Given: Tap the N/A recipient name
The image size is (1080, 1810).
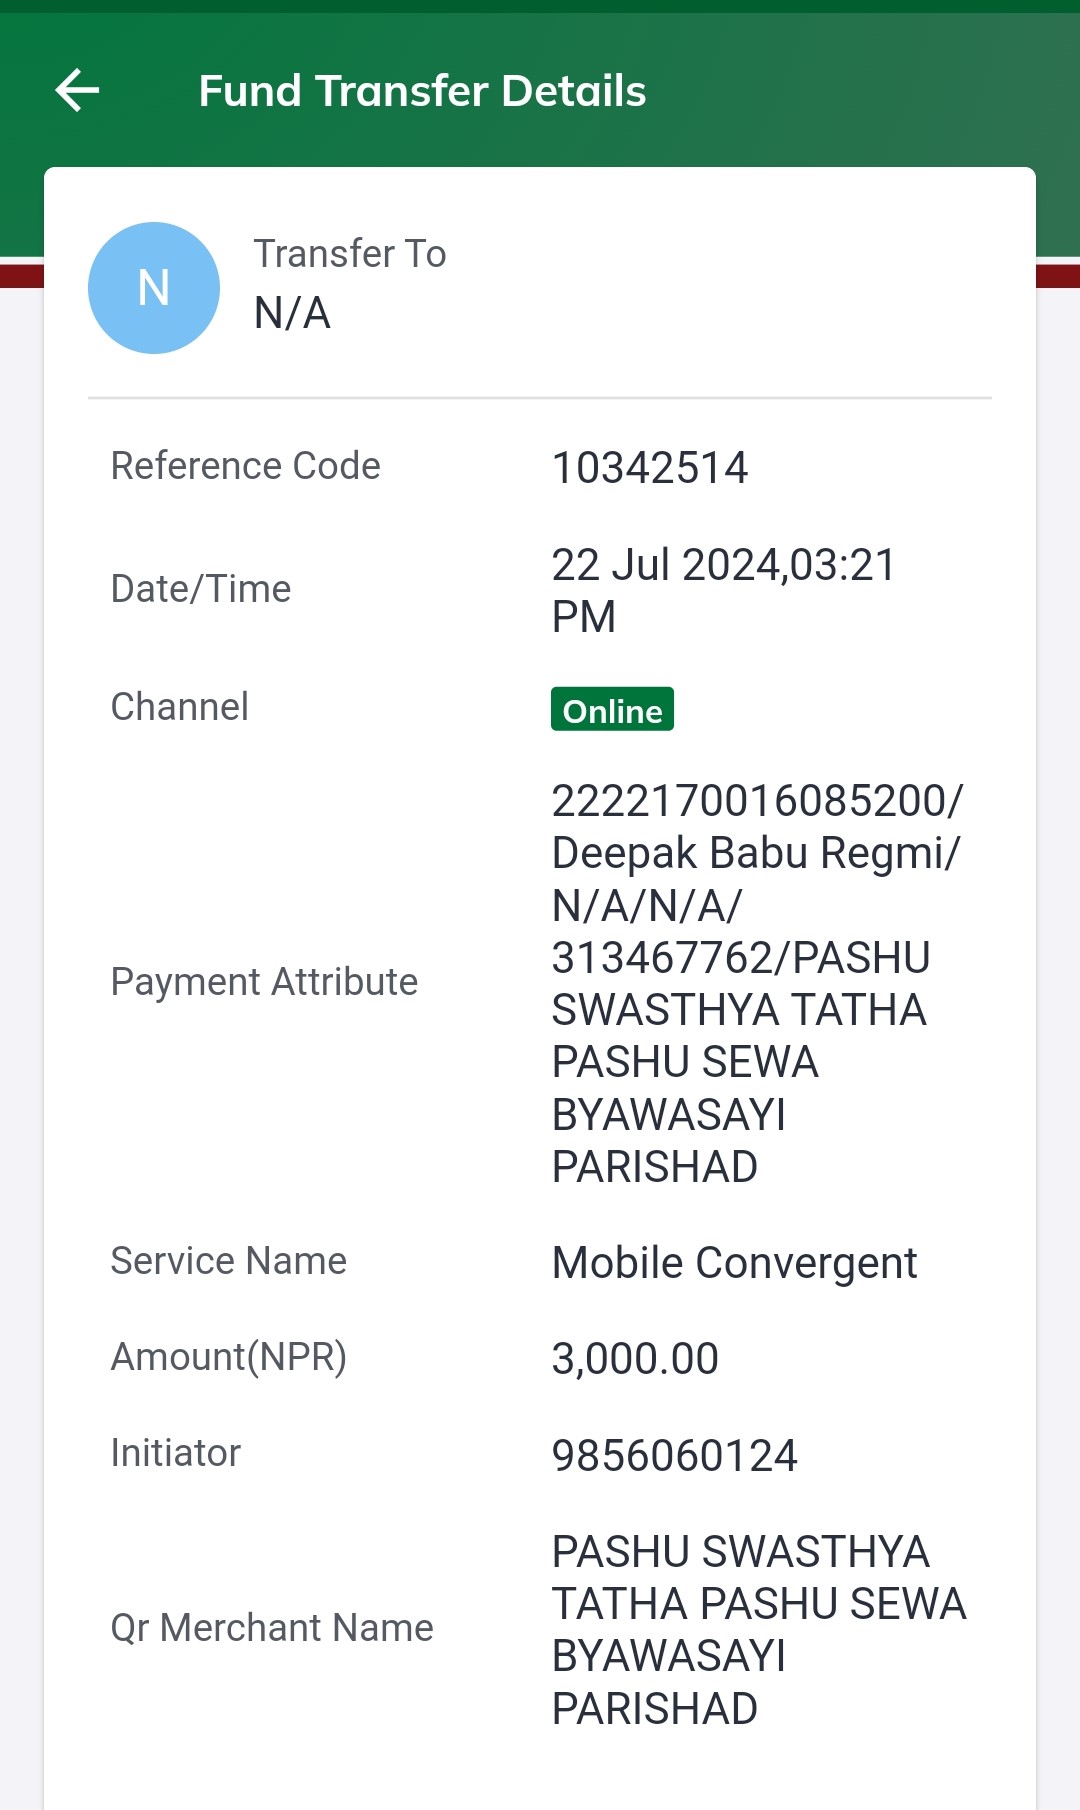Looking at the screenshot, I should 292,313.
